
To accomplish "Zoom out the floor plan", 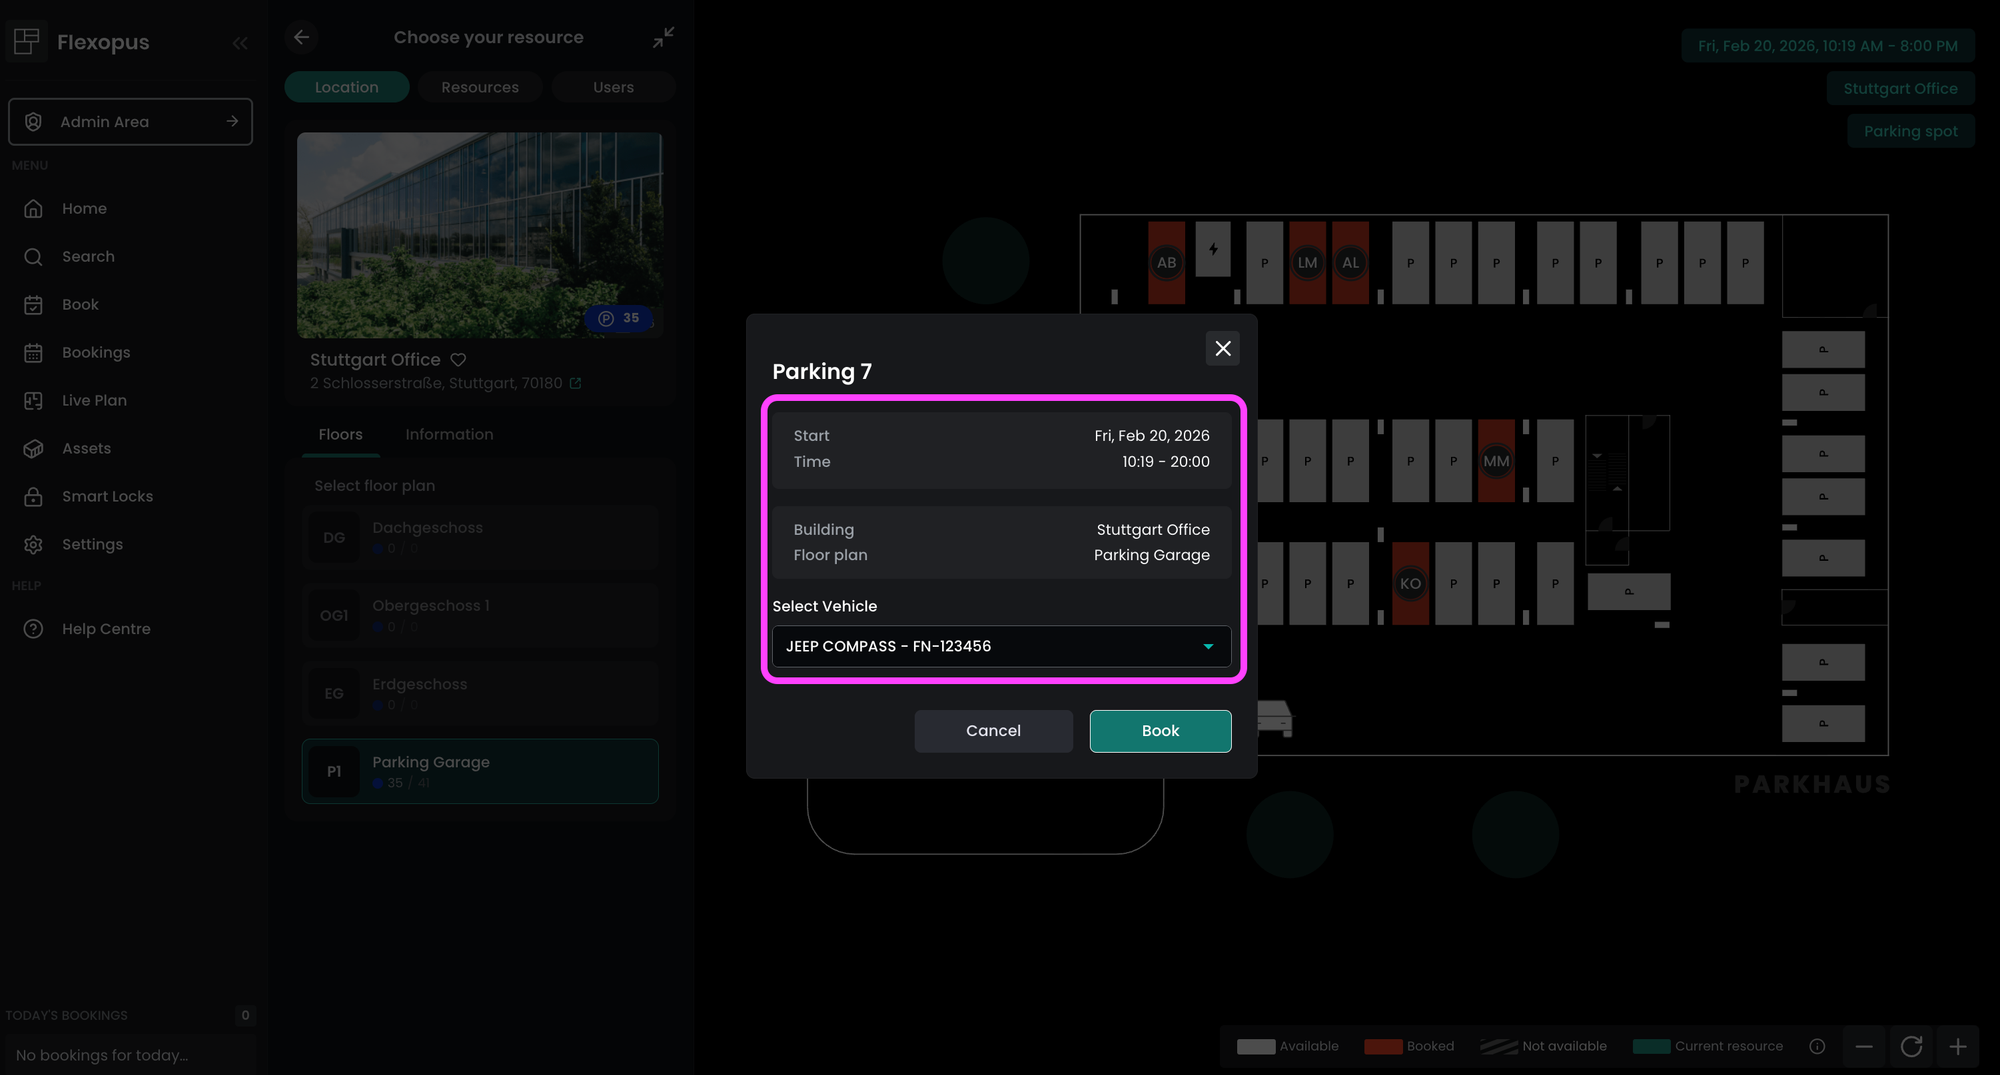I will tap(1864, 1047).
